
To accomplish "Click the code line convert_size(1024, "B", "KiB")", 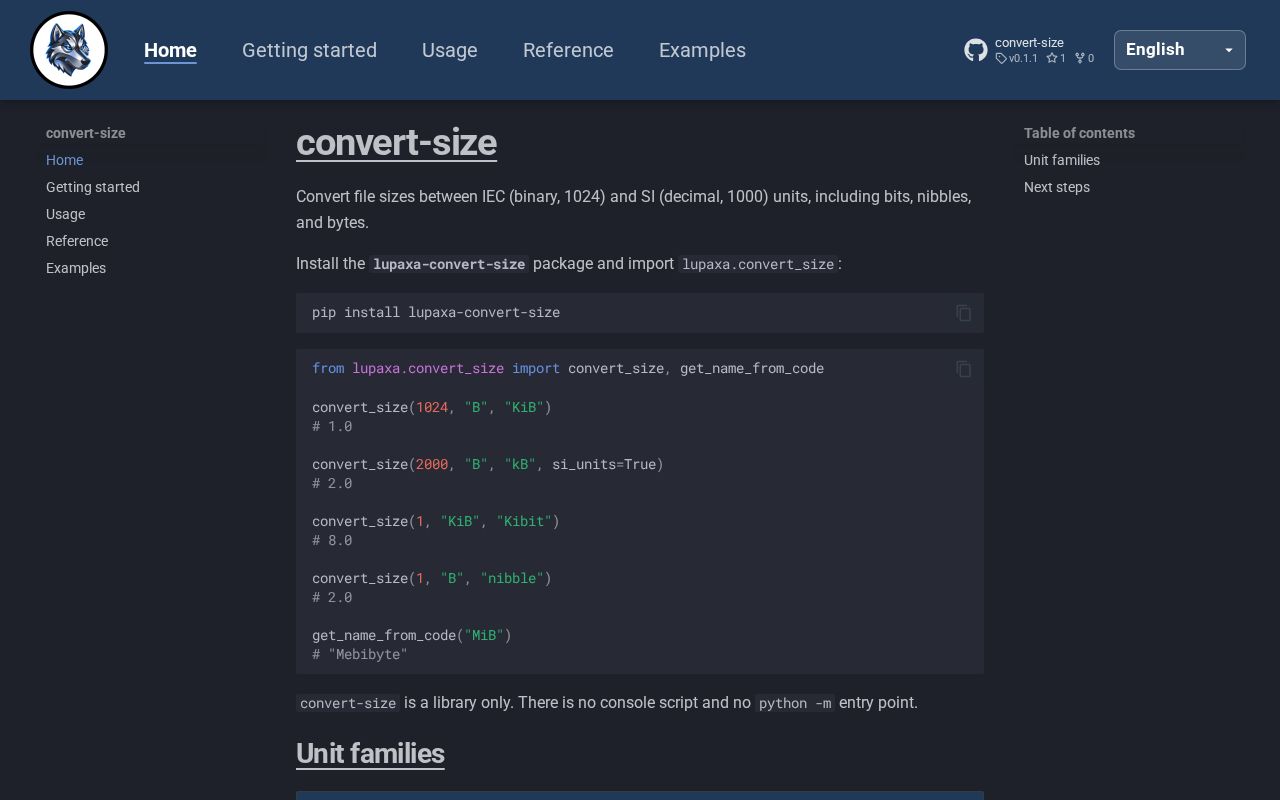I will [432, 407].
